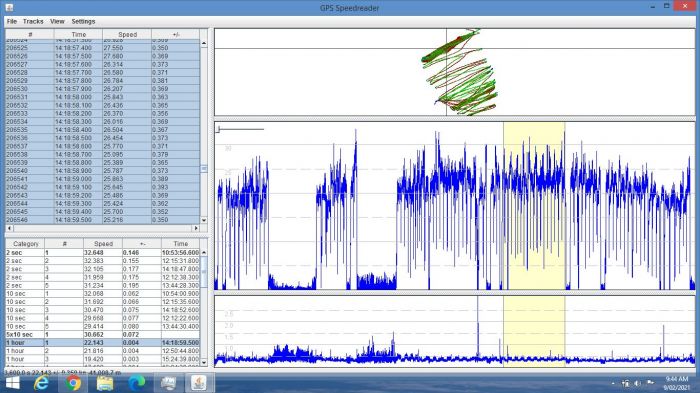Click right arrow of horizontal data scrollbar
Image resolution: width=700 pixels, height=393 pixels.
196,228
